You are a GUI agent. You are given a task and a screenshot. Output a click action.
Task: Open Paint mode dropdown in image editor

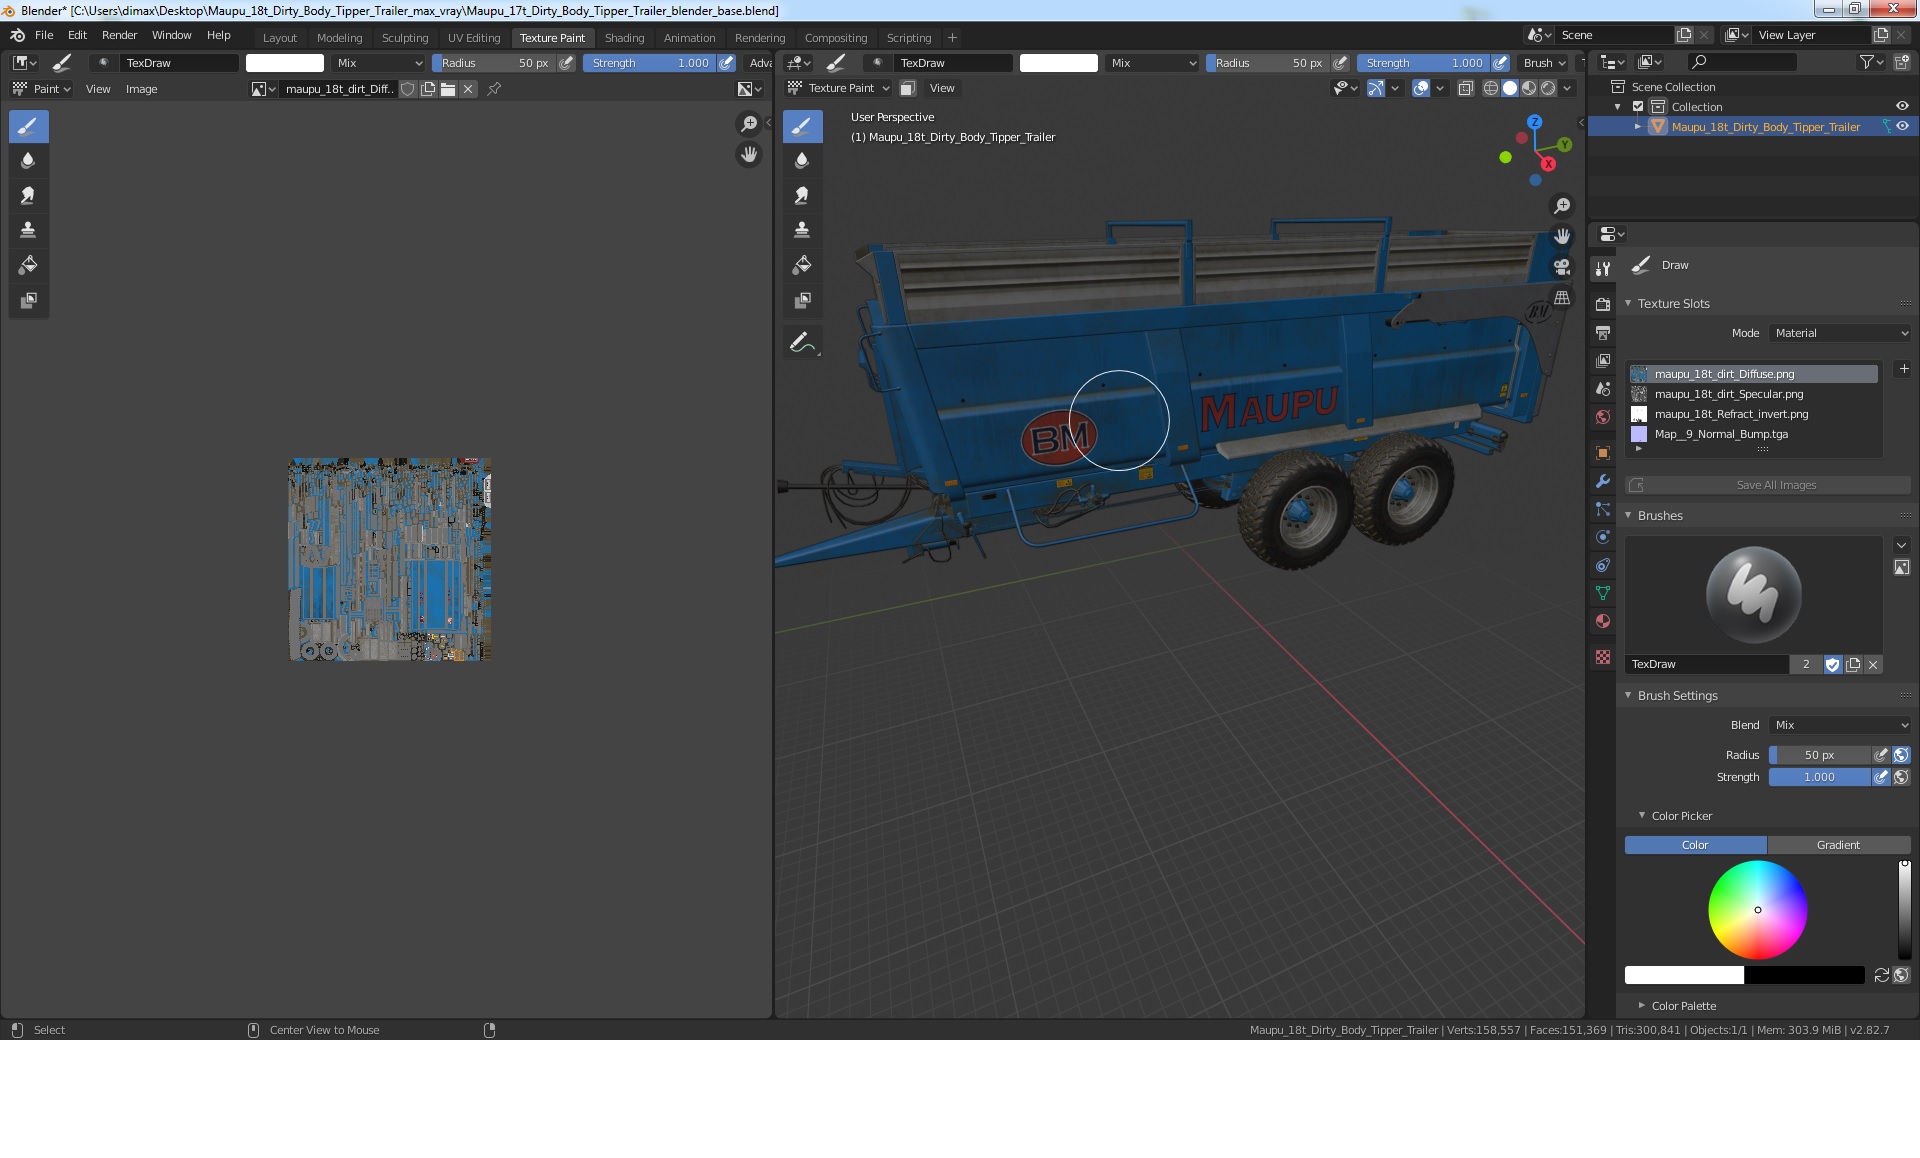pyautogui.click(x=41, y=90)
